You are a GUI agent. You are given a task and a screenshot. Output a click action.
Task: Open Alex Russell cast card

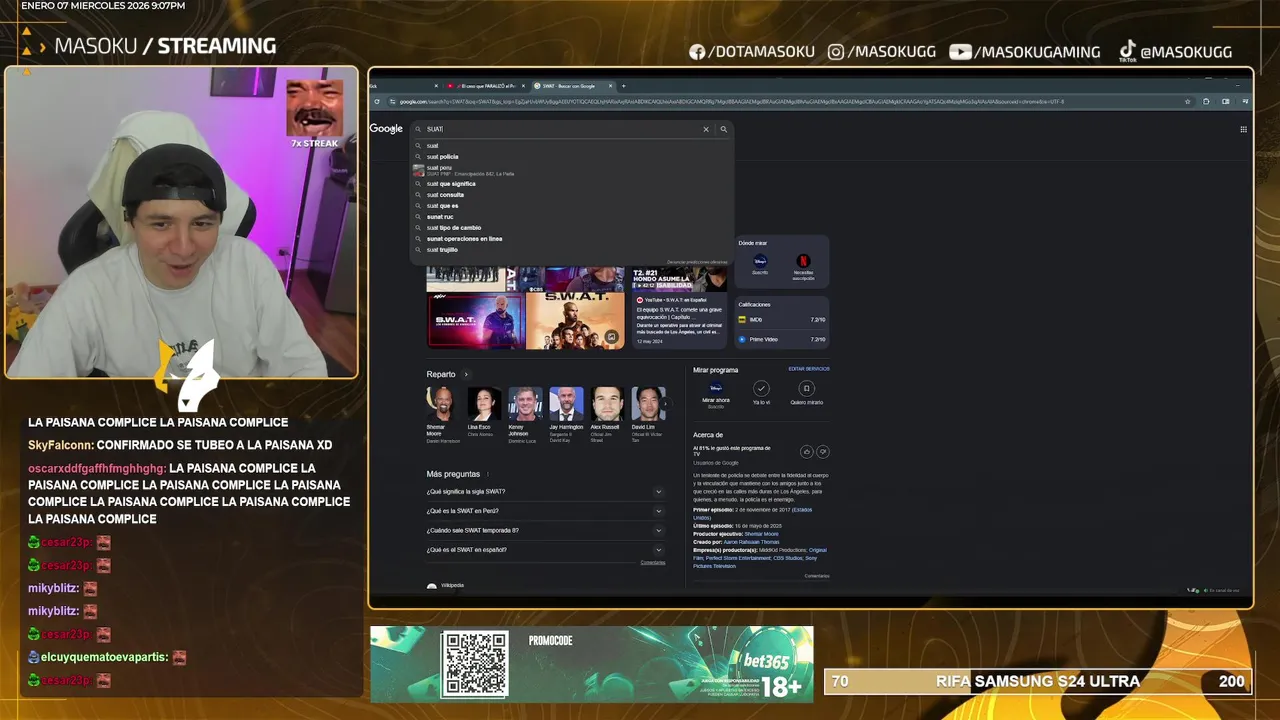(607, 415)
